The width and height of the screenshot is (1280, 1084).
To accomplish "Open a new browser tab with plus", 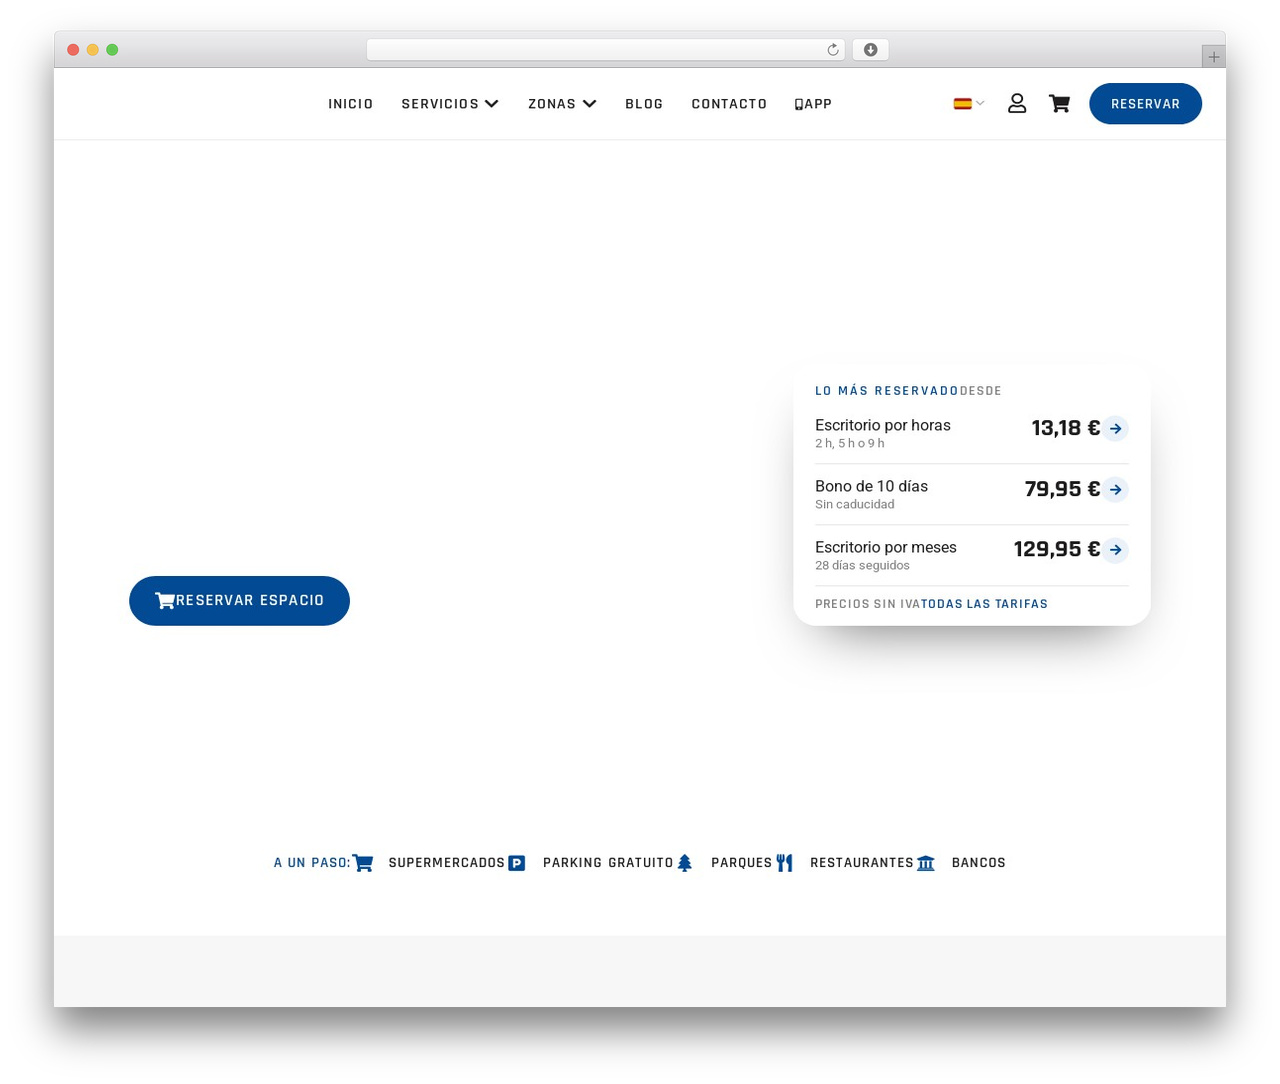I will coord(1213,57).
